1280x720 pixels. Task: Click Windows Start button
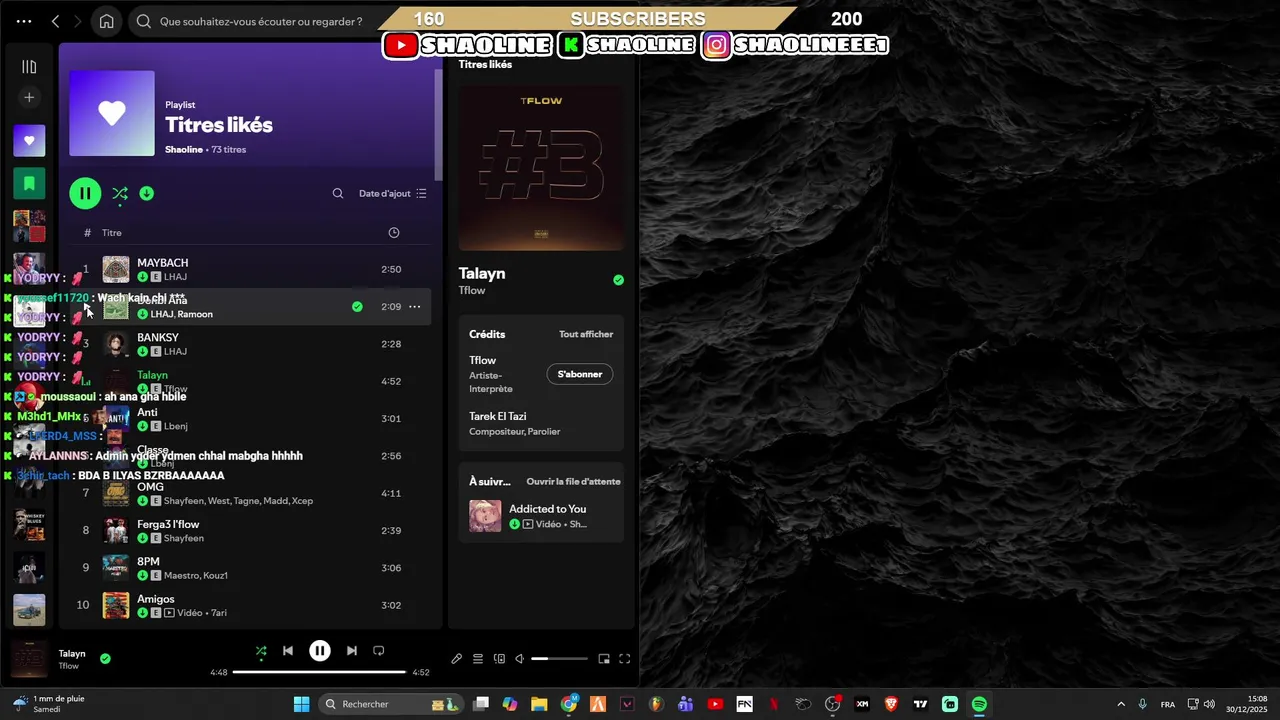(301, 704)
